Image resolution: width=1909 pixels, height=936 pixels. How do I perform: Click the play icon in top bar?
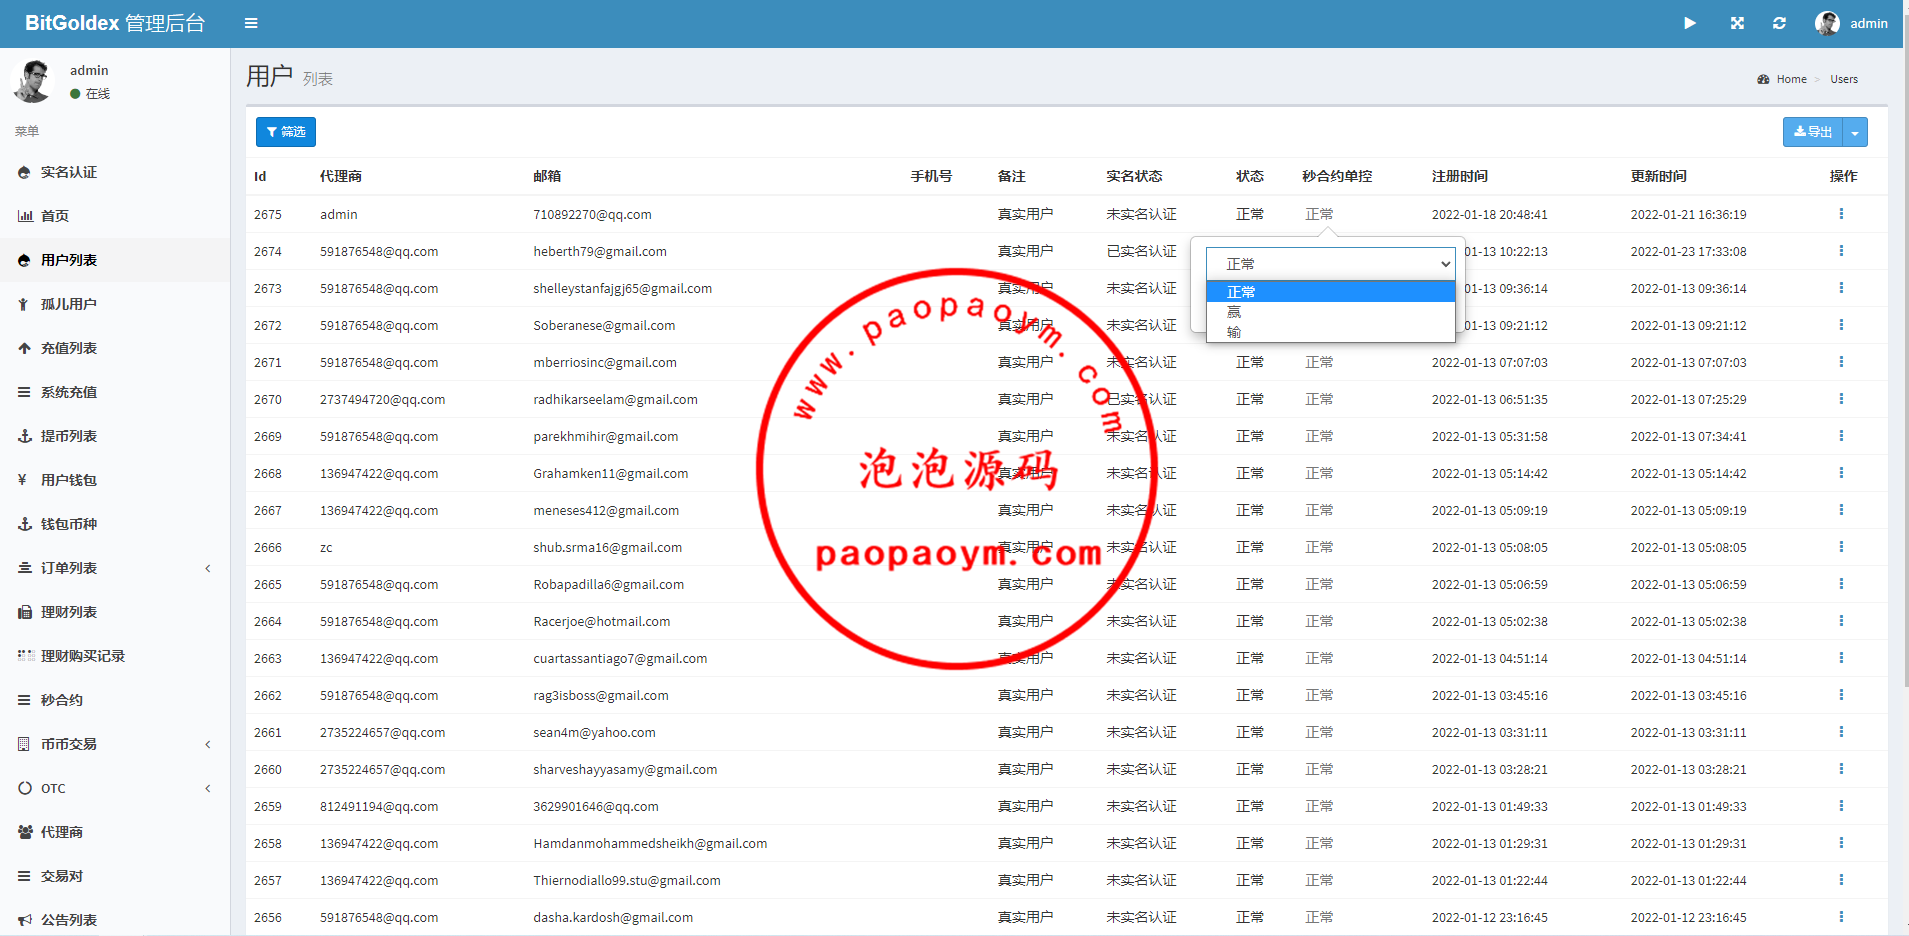[x=1690, y=23]
